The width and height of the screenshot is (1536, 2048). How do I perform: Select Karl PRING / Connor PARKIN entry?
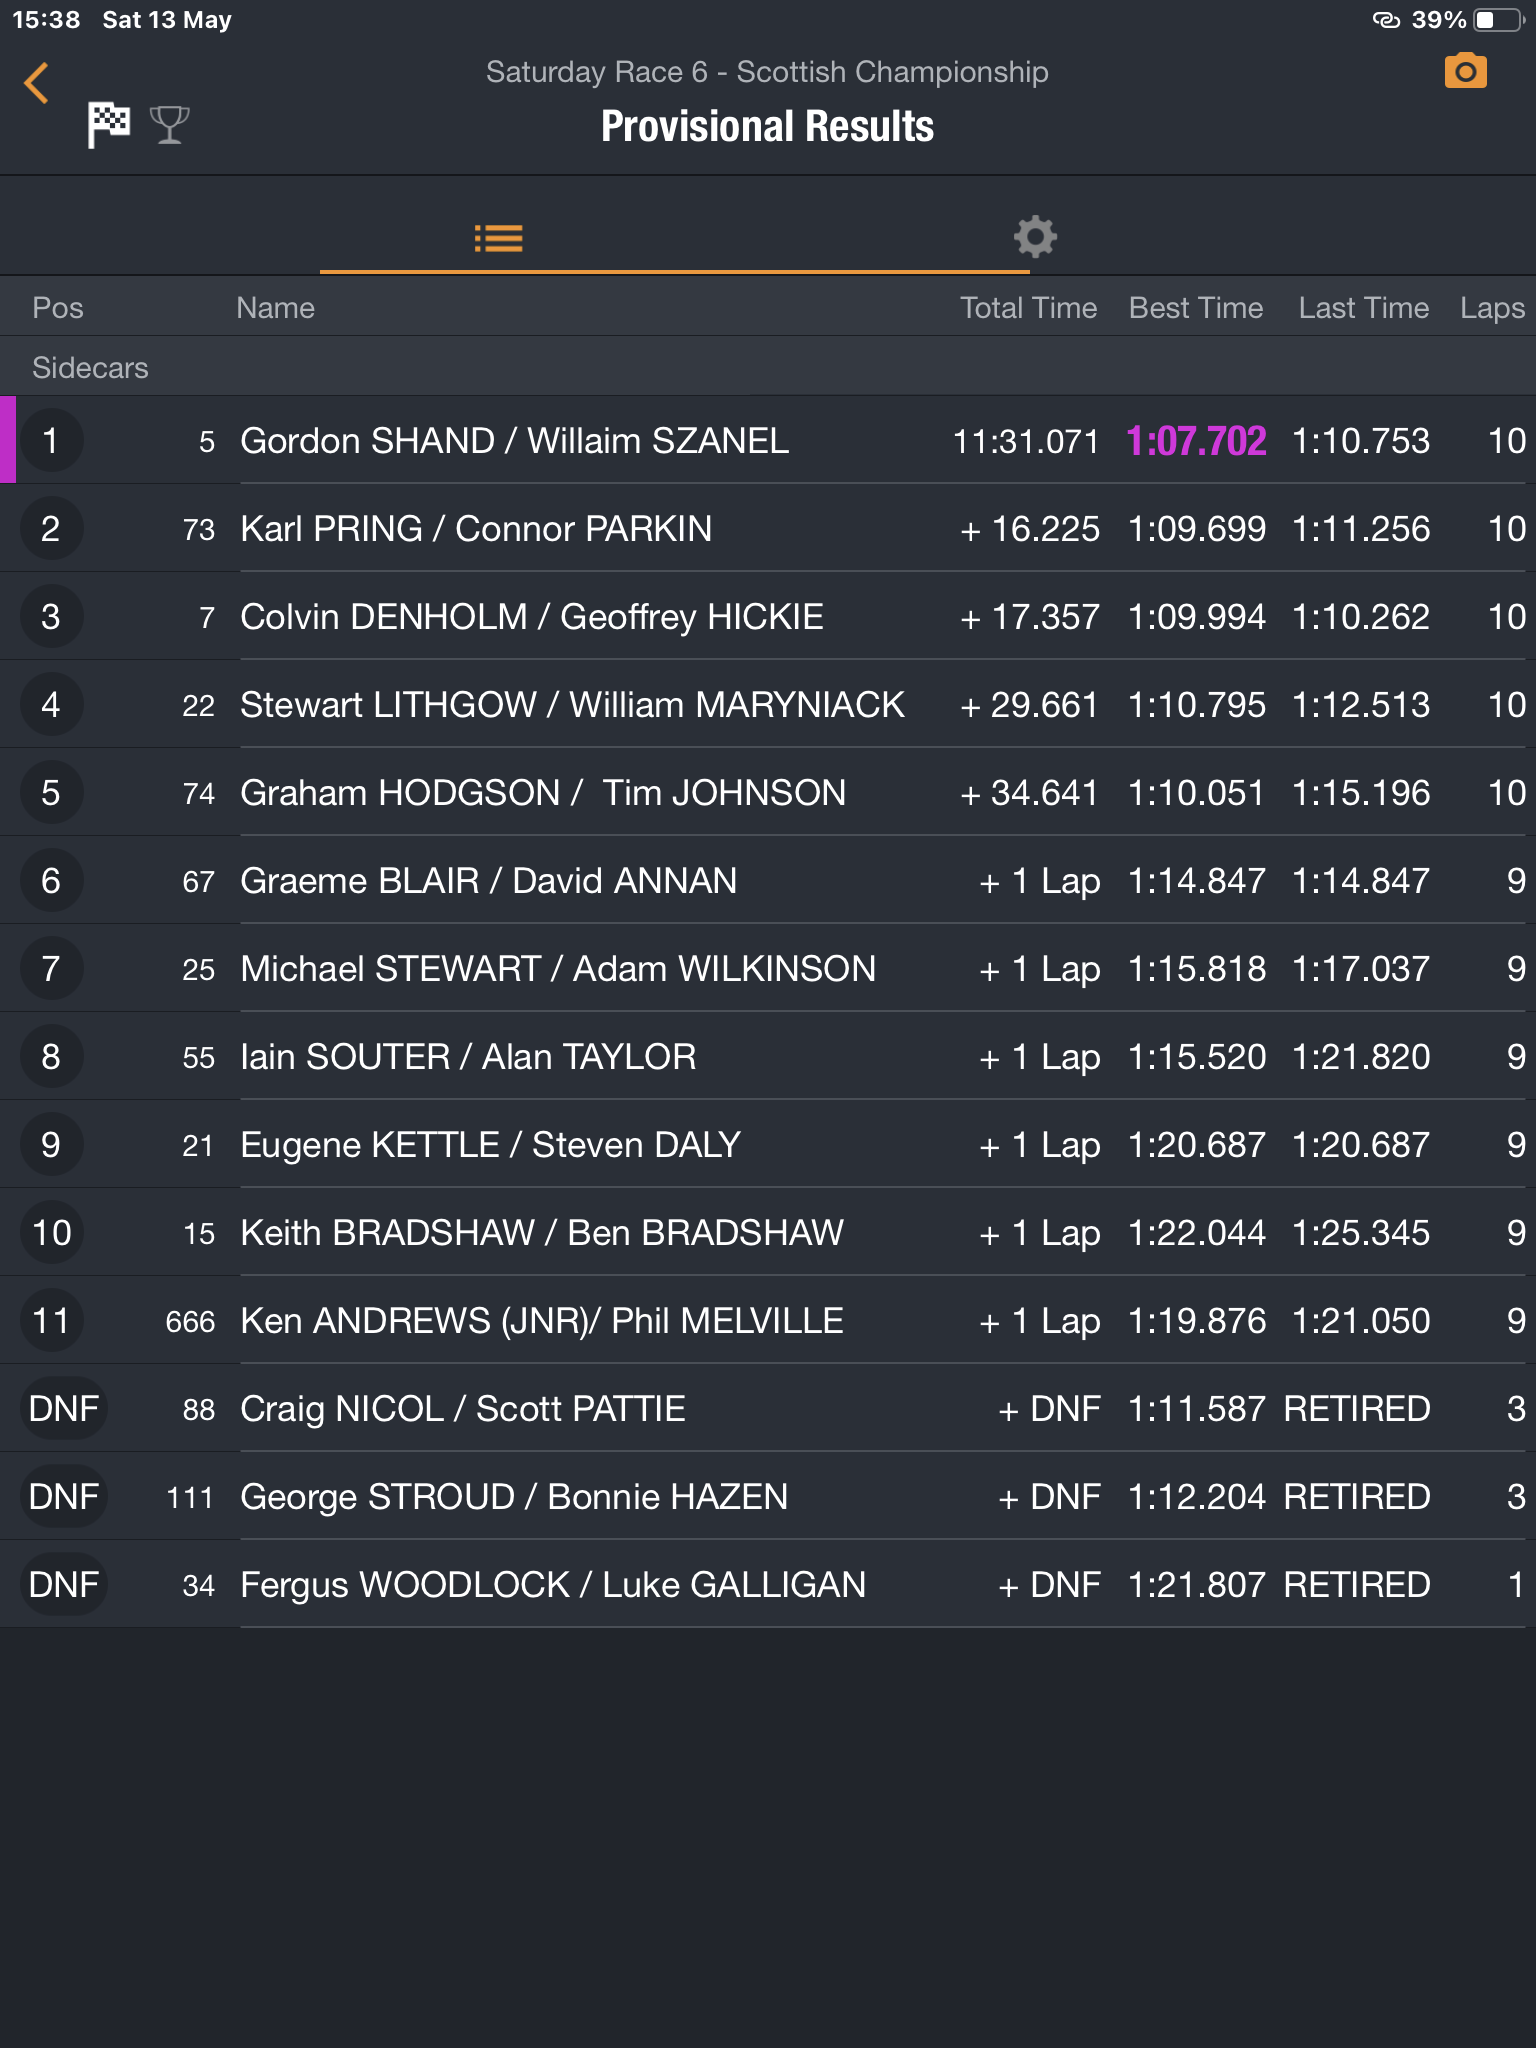tap(476, 529)
